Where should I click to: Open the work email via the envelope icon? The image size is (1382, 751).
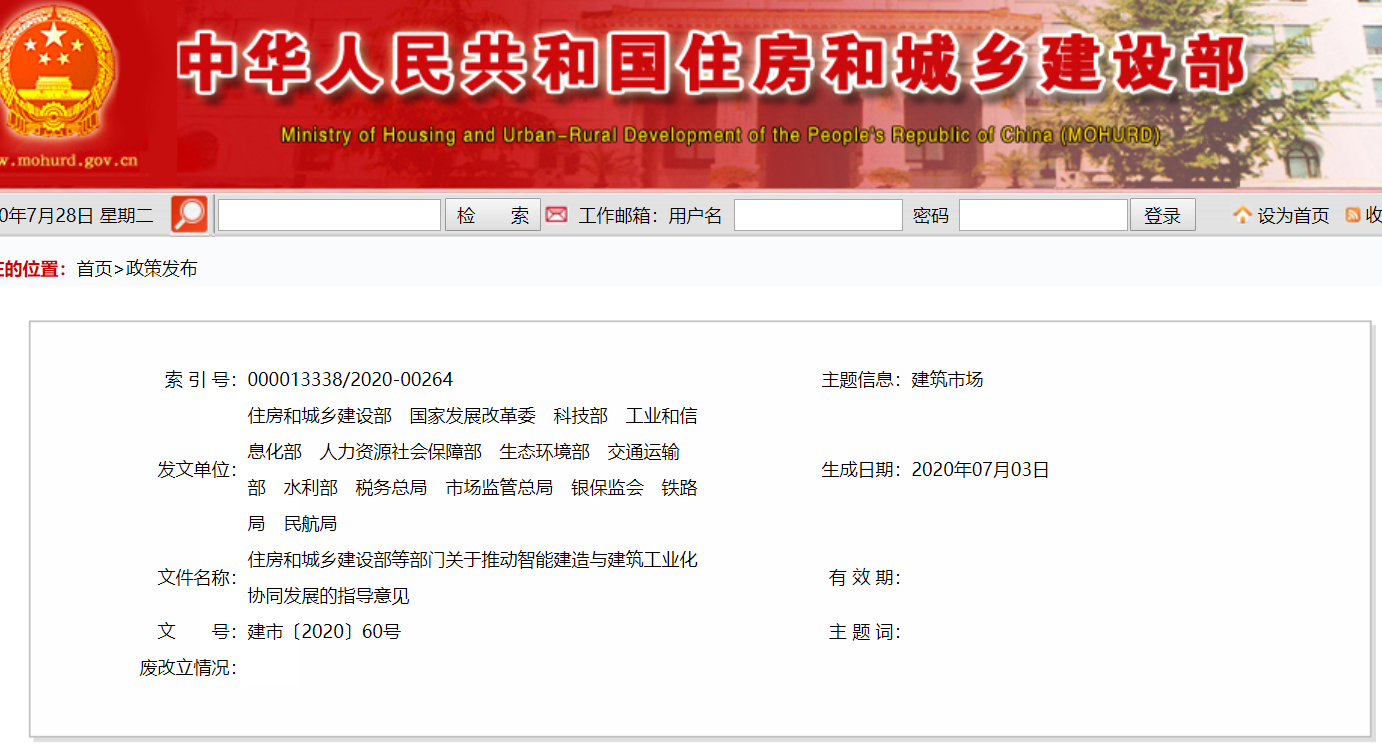pyautogui.click(x=557, y=214)
